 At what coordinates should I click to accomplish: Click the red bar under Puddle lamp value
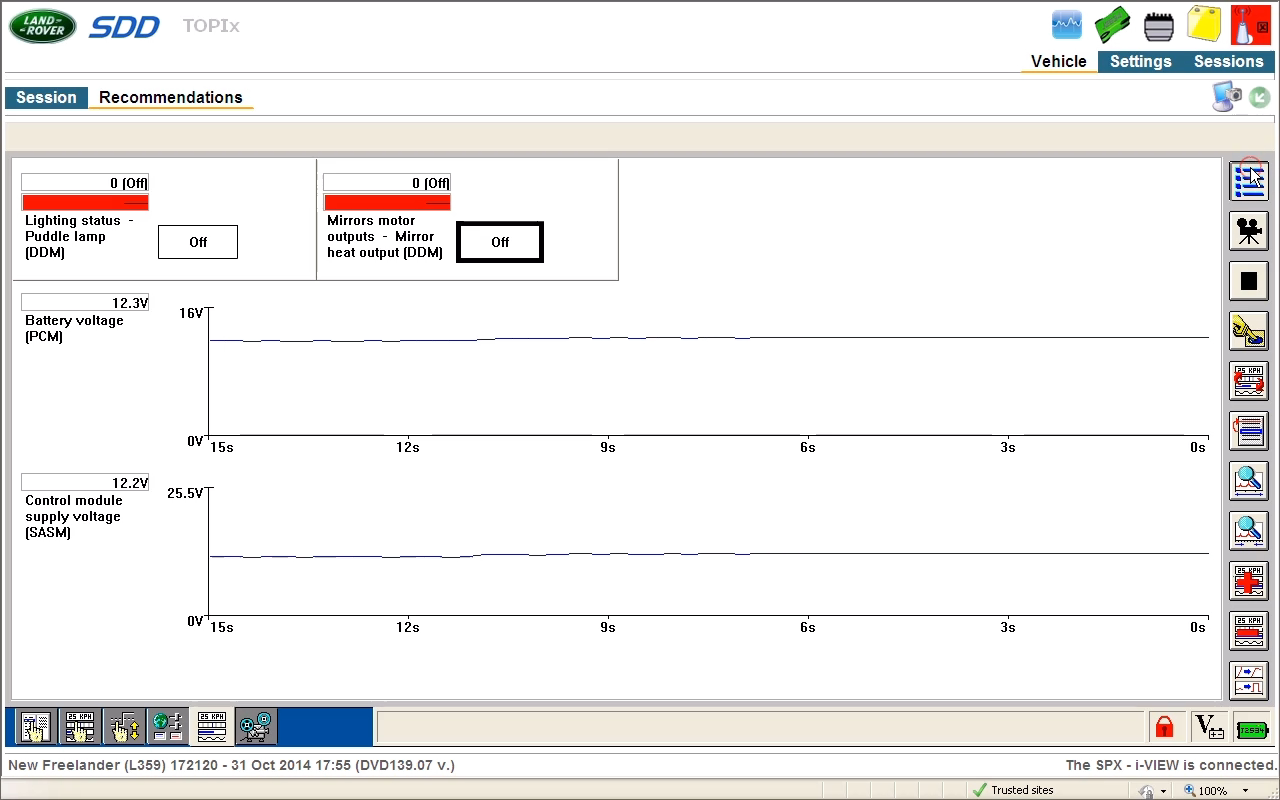(85, 202)
